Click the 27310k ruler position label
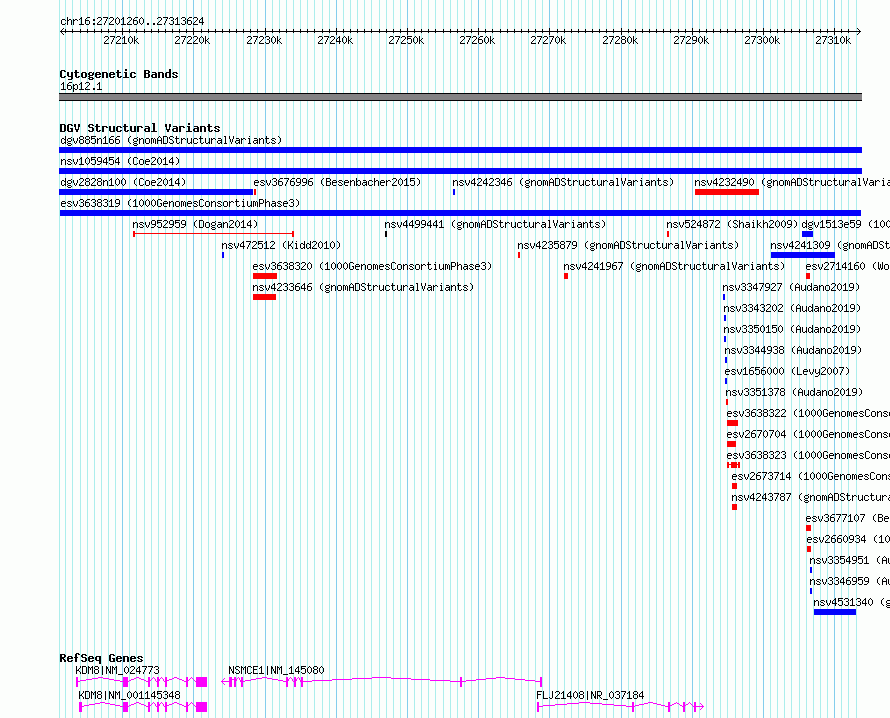This screenshot has width=890, height=718. (833, 40)
